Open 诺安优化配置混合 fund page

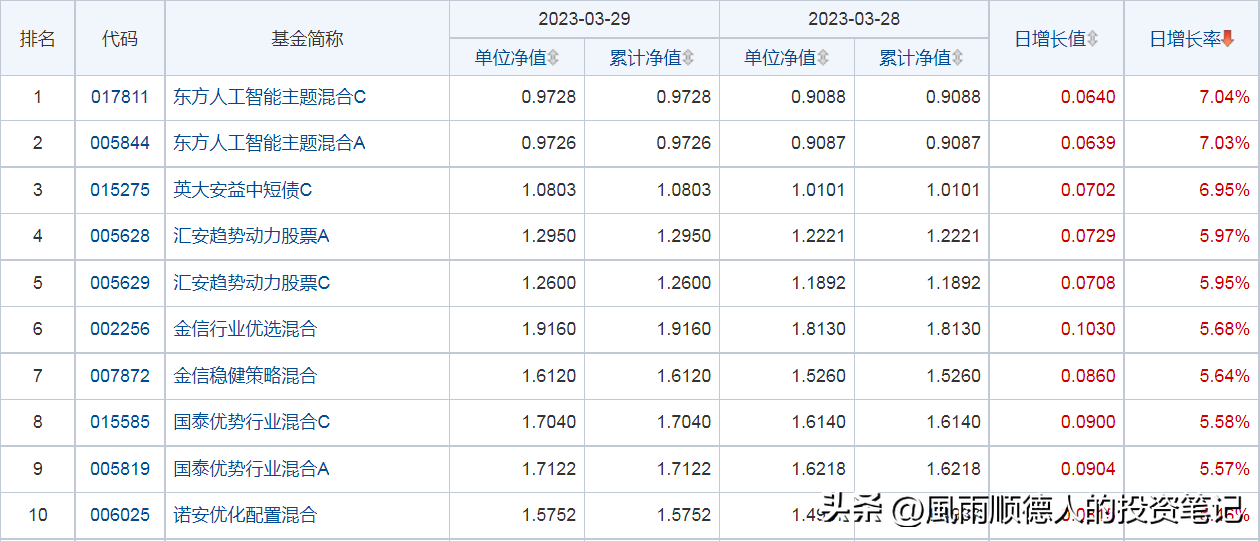(x=245, y=515)
